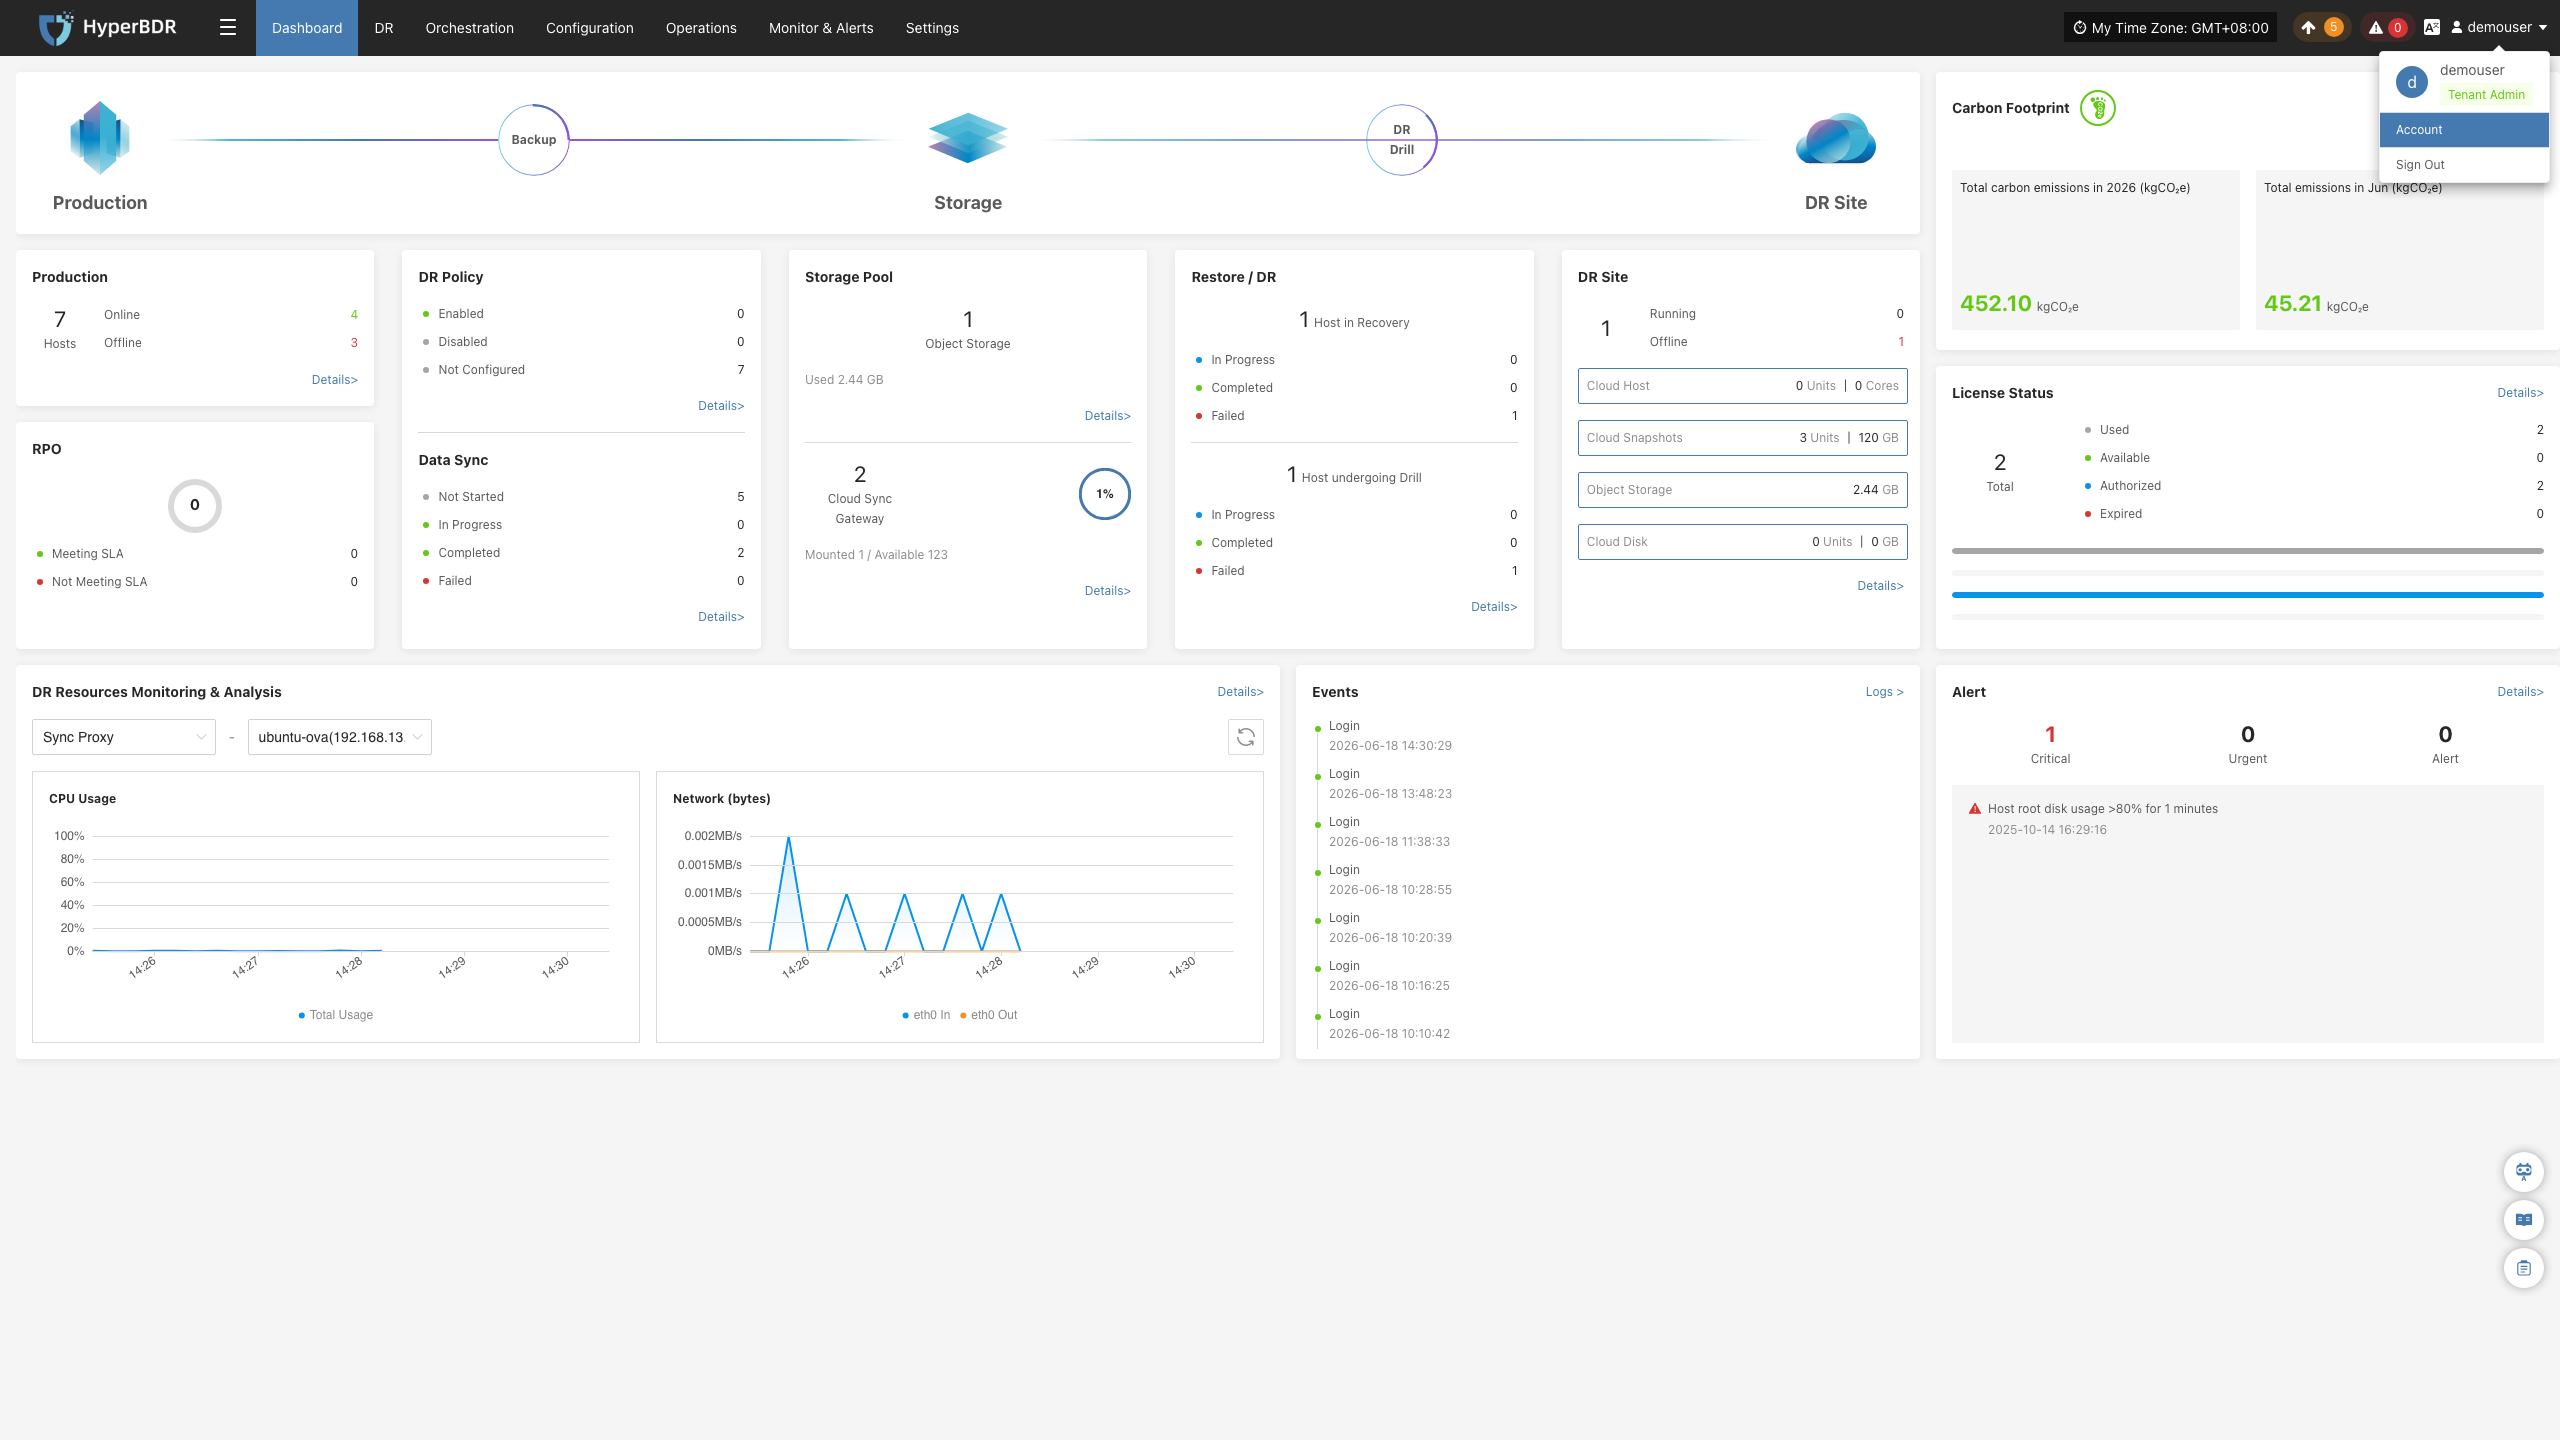The width and height of the screenshot is (2560, 1440).
Task: Click the Cloud Snapshots resource box
Action: [x=1742, y=438]
